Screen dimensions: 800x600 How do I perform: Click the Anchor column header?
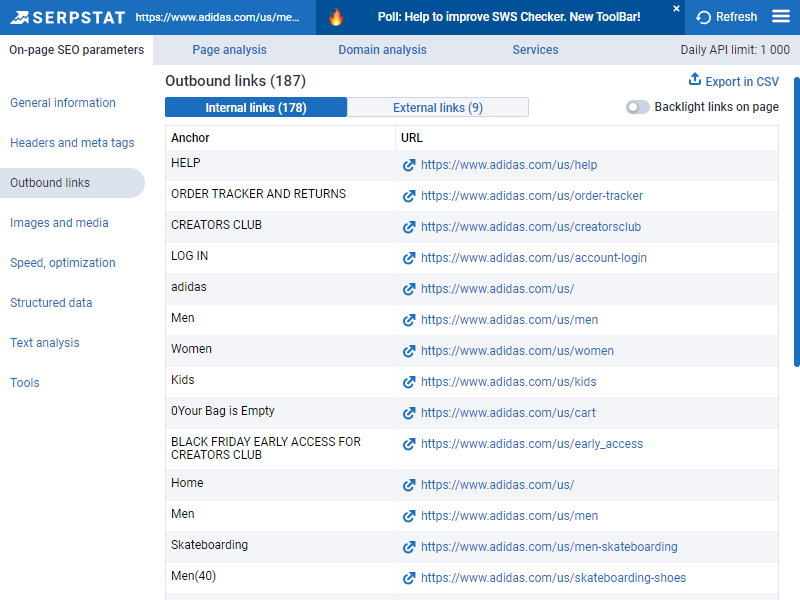pyautogui.click(x=190, y=138)
